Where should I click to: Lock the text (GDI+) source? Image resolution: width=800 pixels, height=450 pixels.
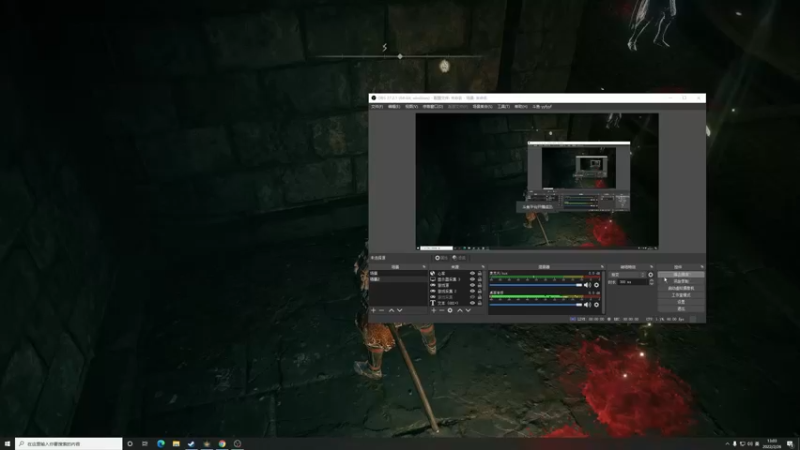pos(480,303)
